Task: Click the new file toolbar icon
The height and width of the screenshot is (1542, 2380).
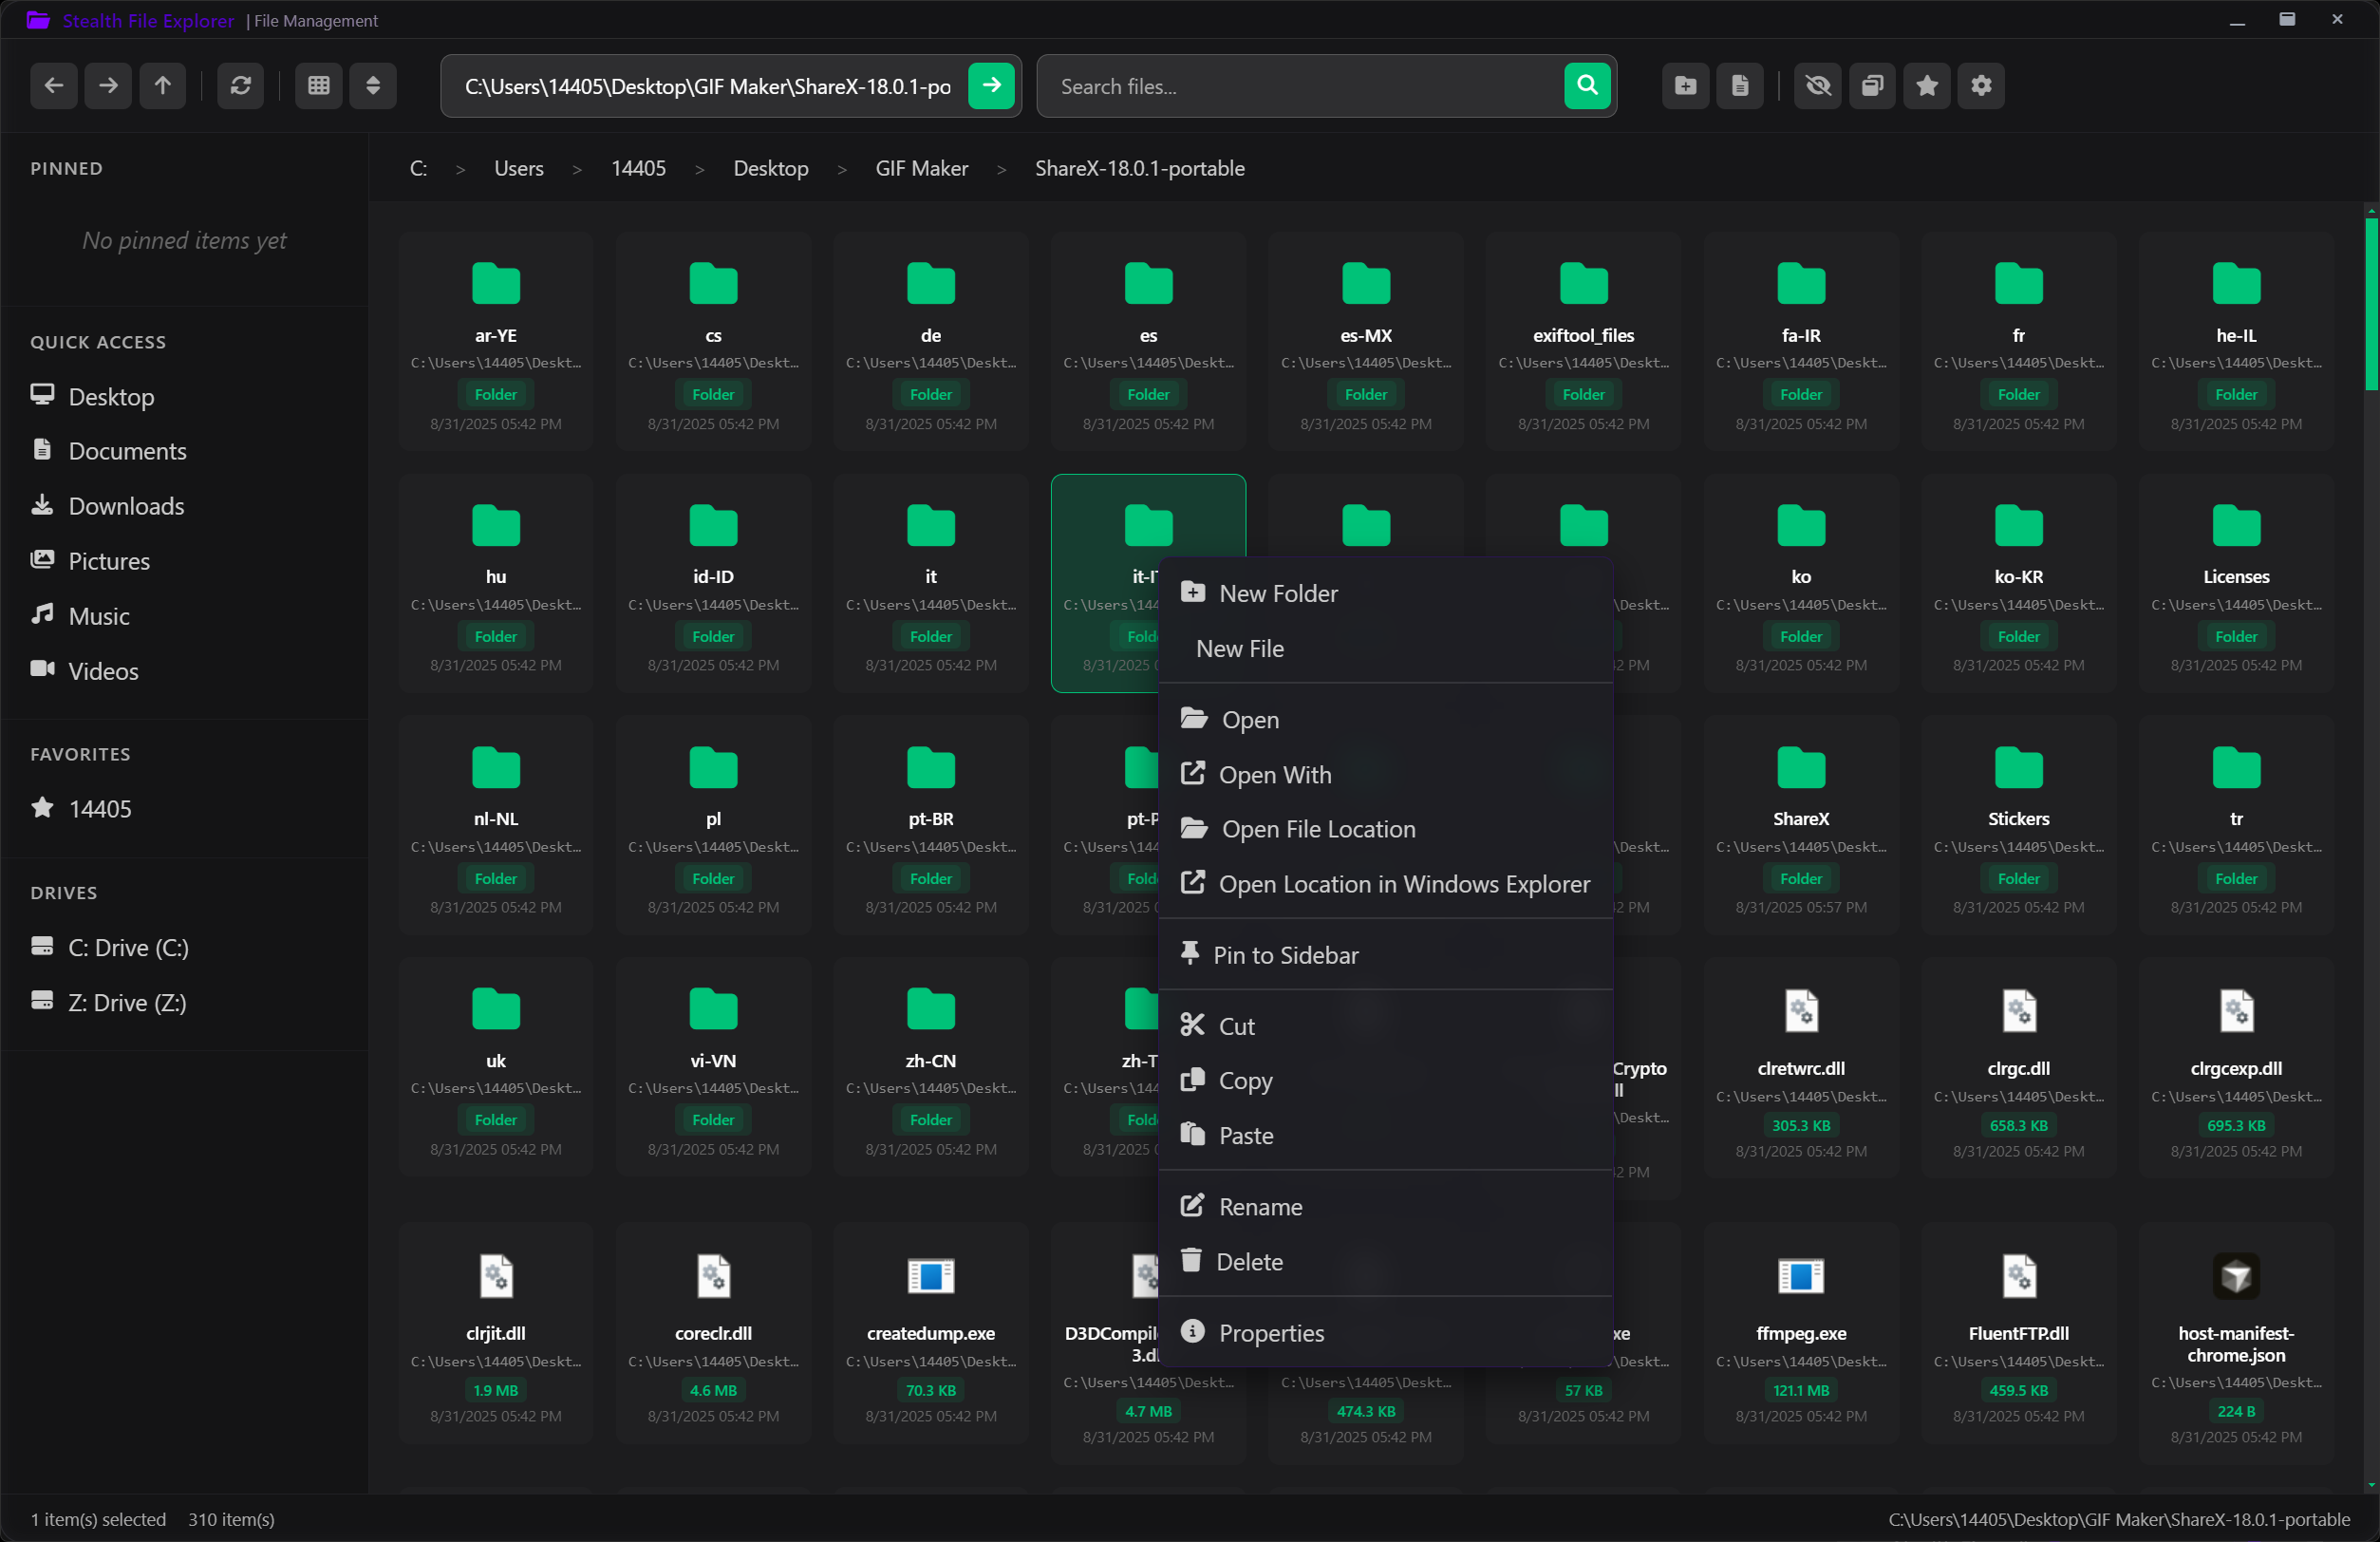Action: (x=1740, y=86)
